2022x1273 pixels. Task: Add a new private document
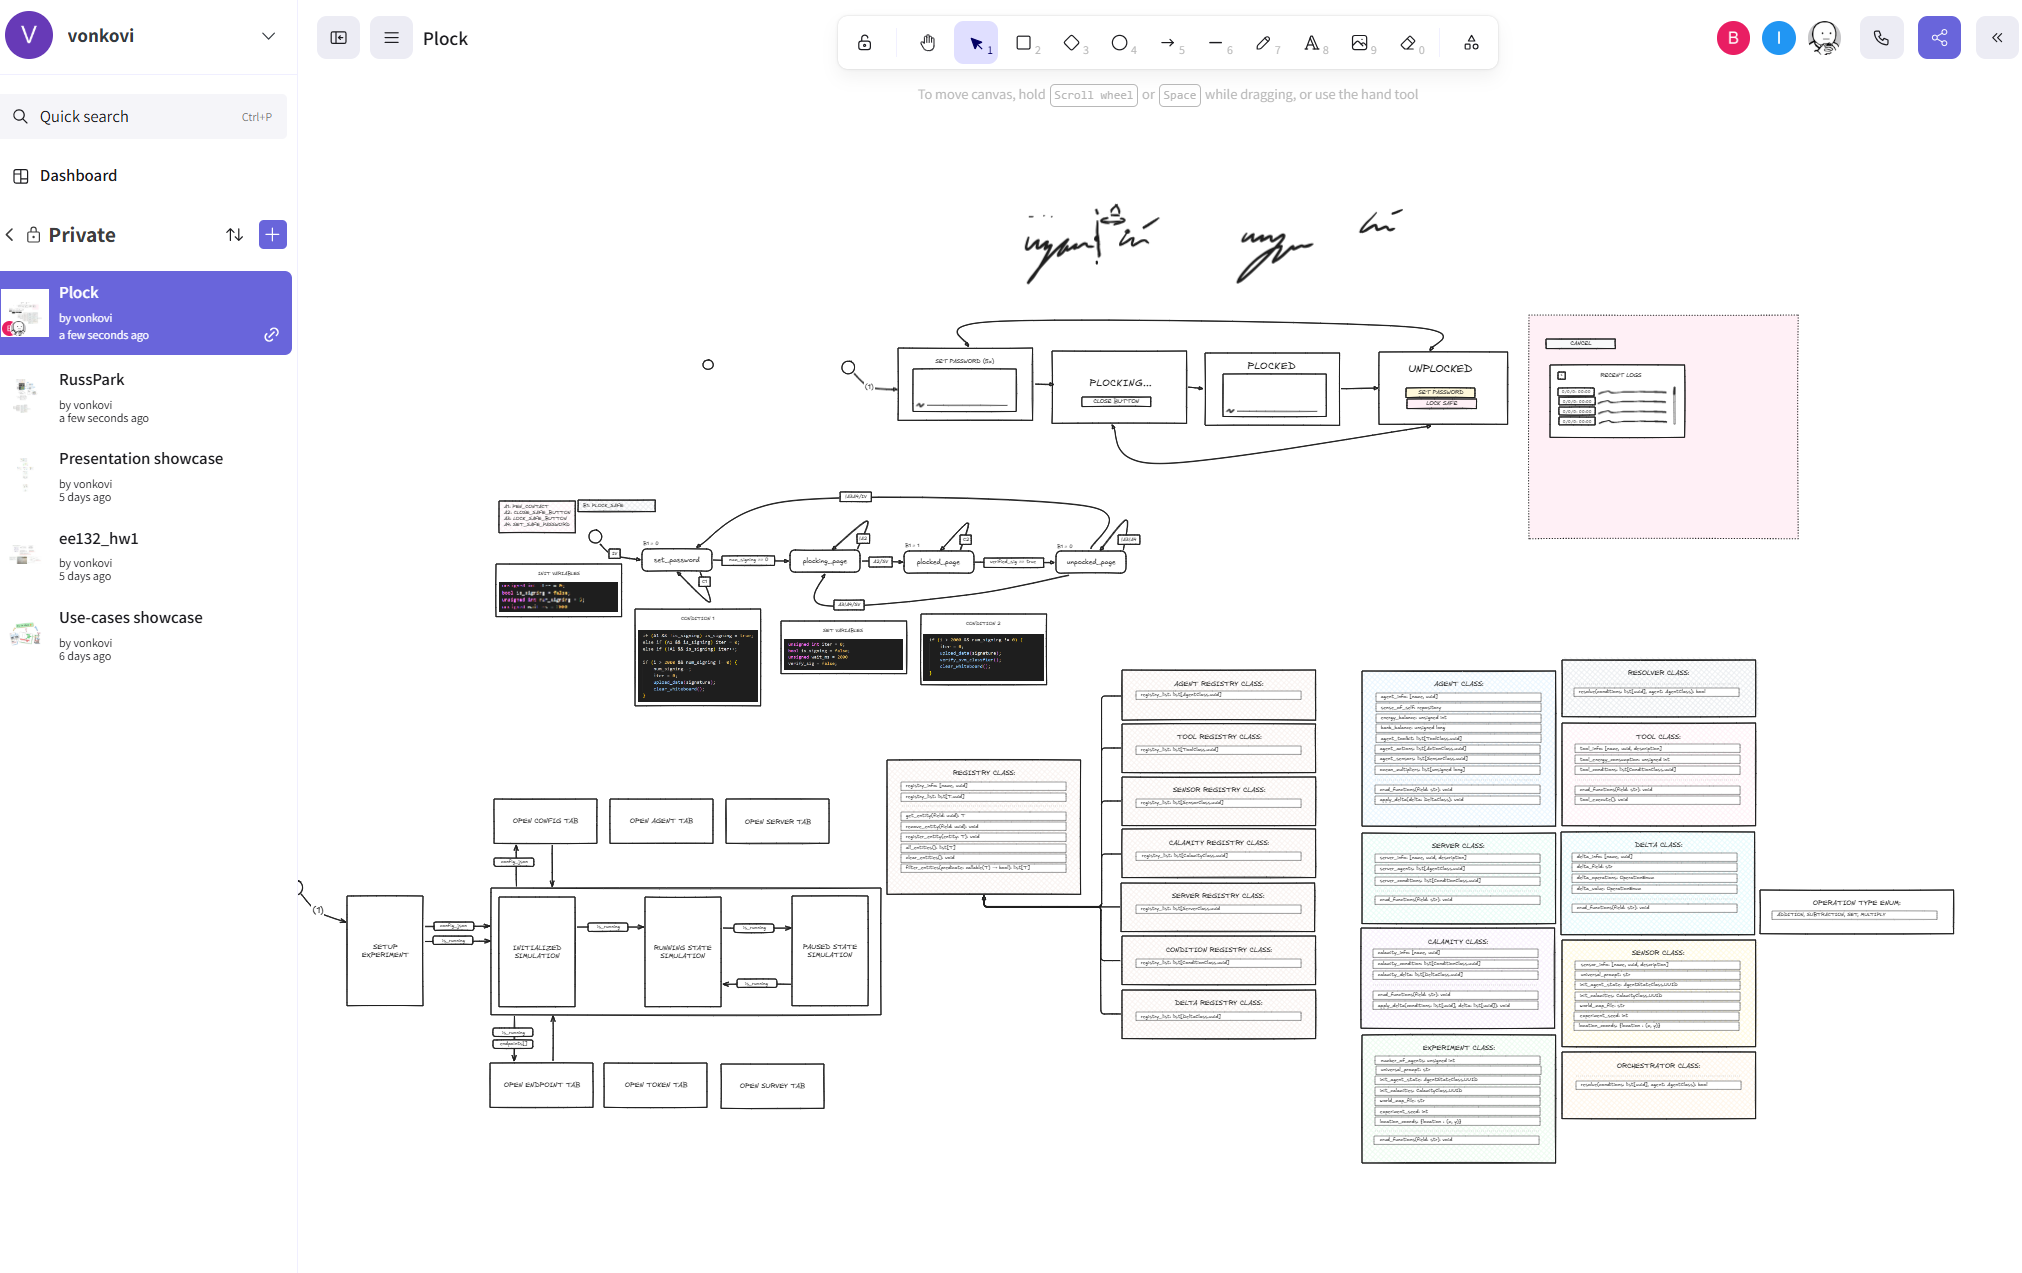pyautogui.click(x=272, y=234)
